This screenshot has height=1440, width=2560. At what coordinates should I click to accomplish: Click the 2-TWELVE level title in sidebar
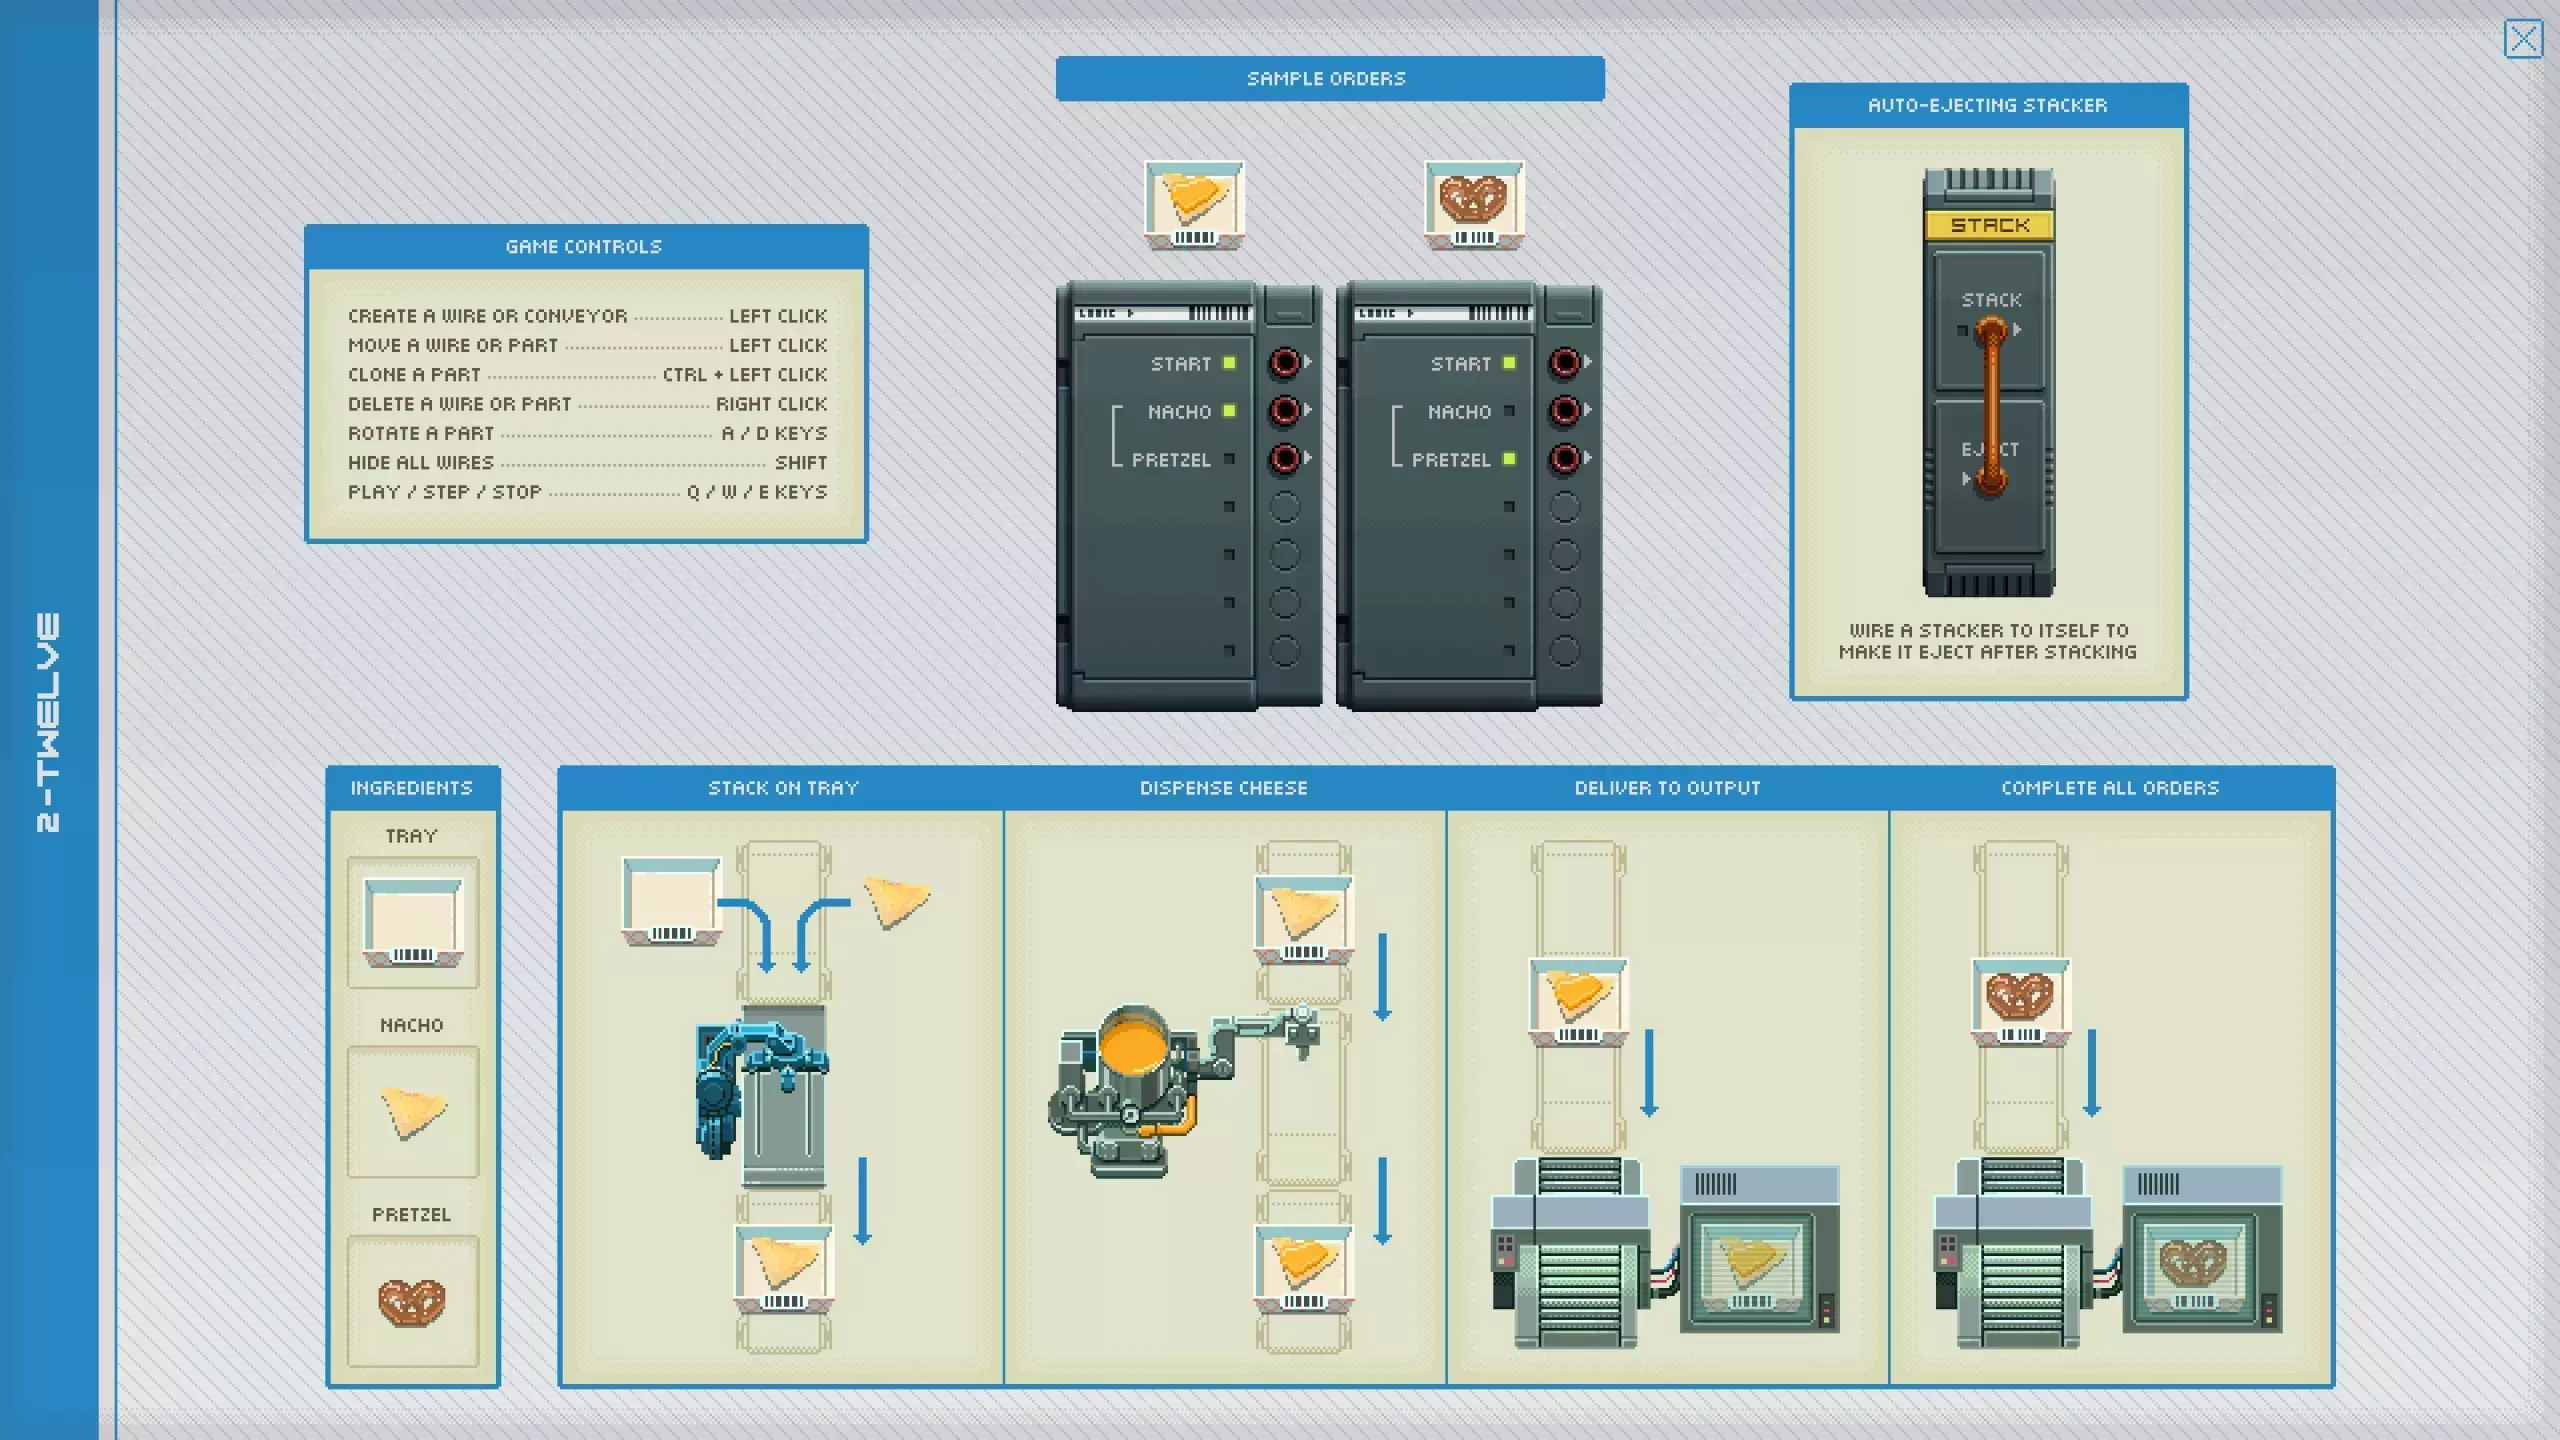47,722
